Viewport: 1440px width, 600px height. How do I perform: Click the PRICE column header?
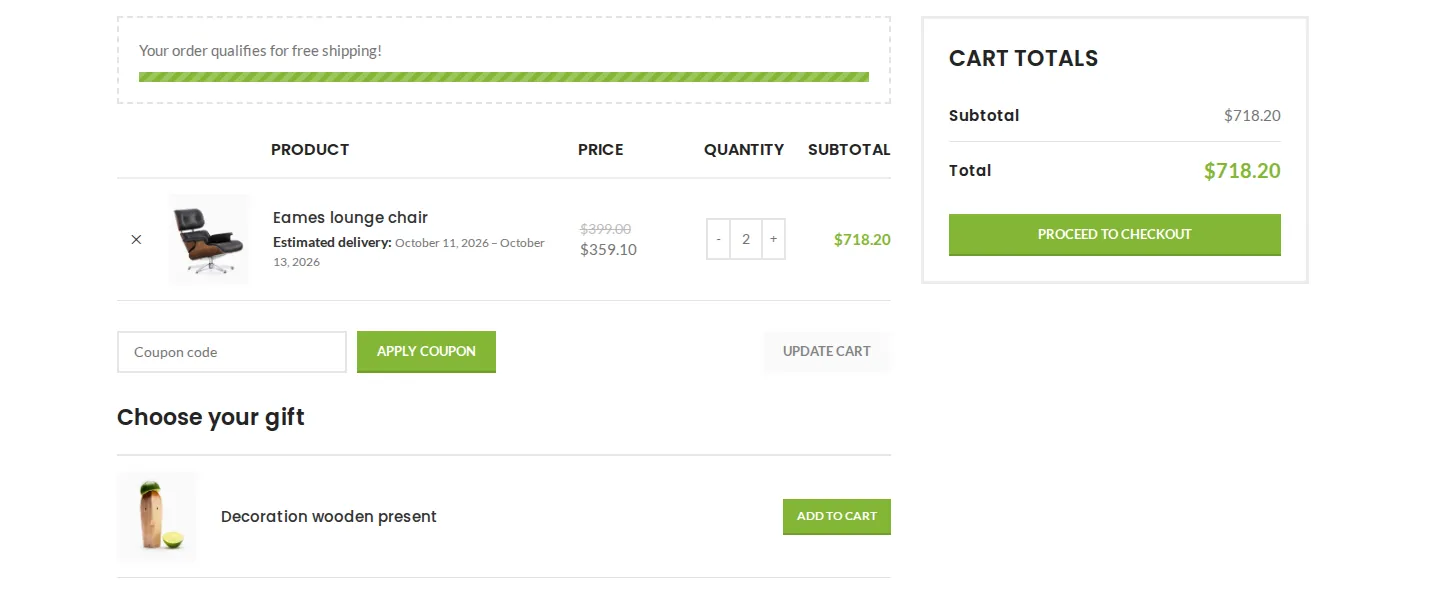[x=601, y=150]
